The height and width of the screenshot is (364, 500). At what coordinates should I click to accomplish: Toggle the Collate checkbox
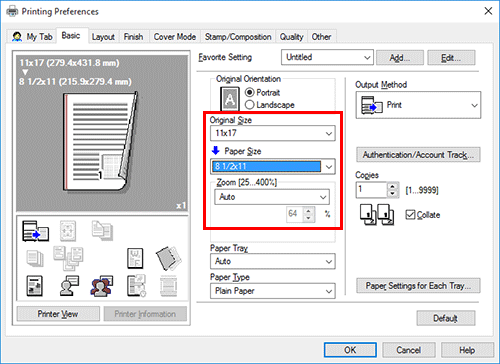coord(410,215)
